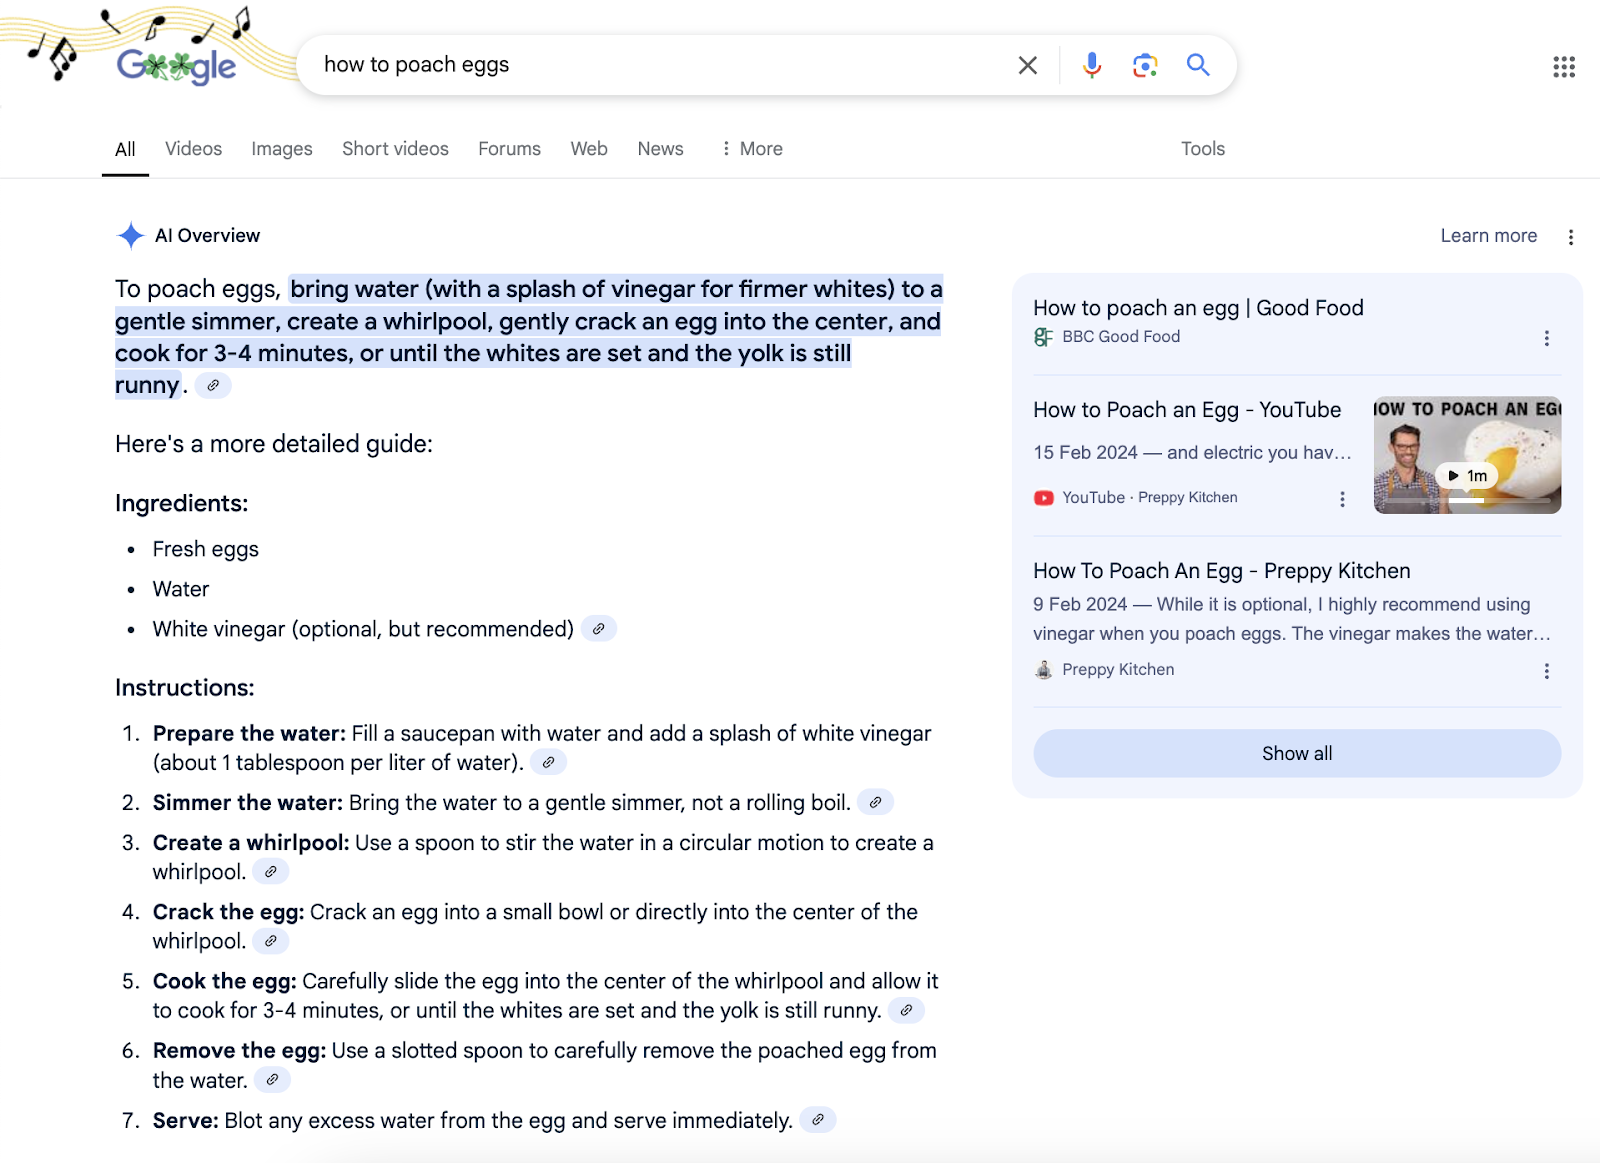Open 'How To Poach An Egg - Preppy Kitchen'
This screenshot has width=1600, height=1163.
click(x=1222, y=571)
